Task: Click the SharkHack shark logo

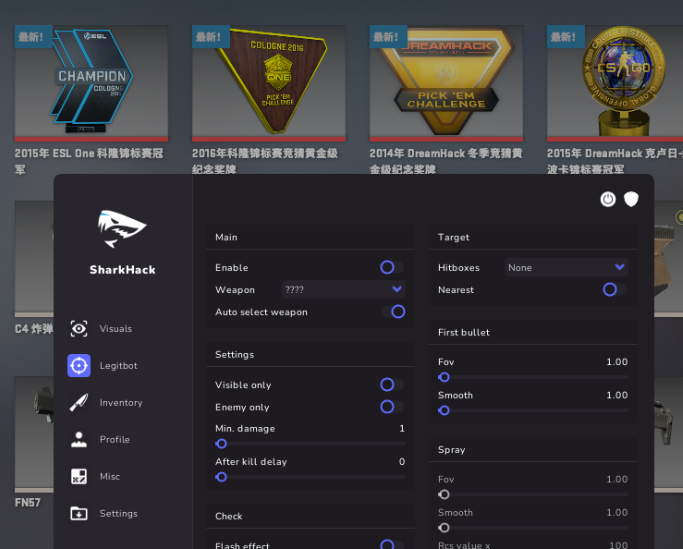Action: 122,229
